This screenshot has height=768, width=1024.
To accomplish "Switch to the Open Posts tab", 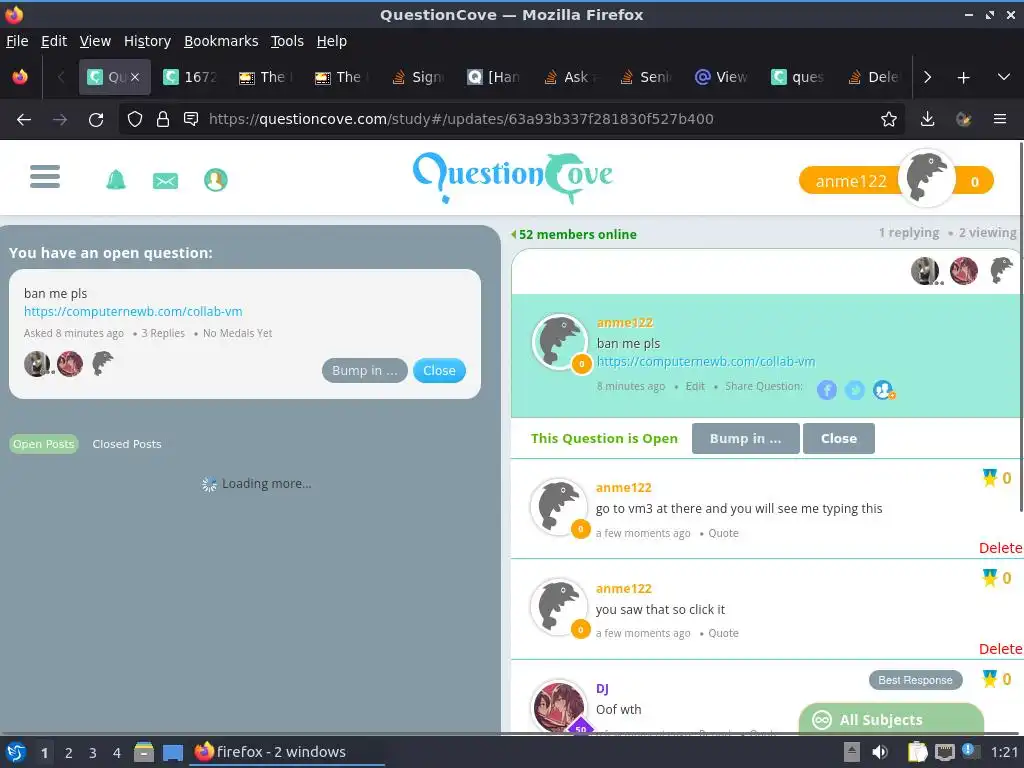I will pyautogui.click(x=44, y=444).
